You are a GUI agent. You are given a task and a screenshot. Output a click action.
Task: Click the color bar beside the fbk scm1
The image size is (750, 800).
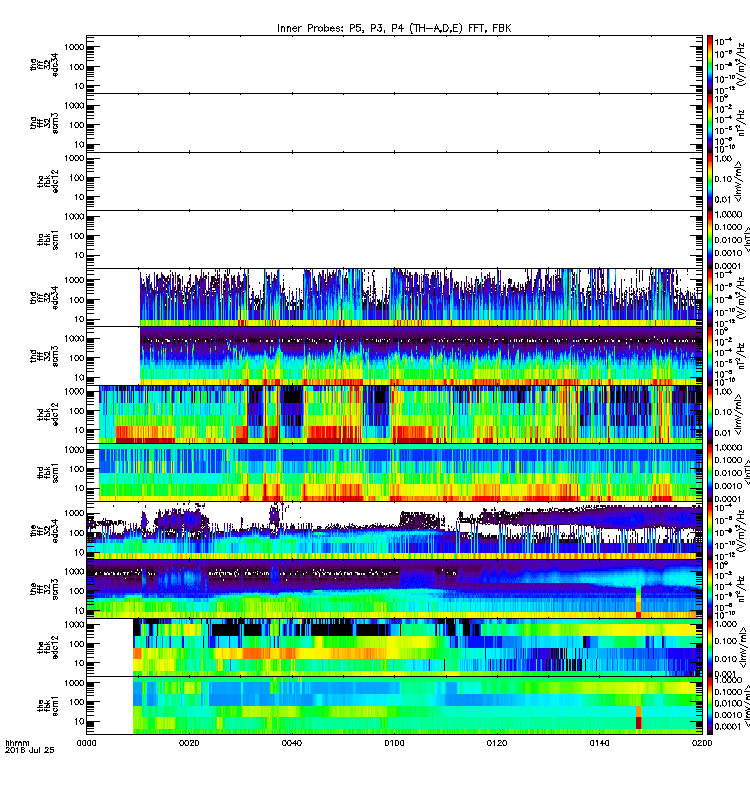(x=710, y=705)
